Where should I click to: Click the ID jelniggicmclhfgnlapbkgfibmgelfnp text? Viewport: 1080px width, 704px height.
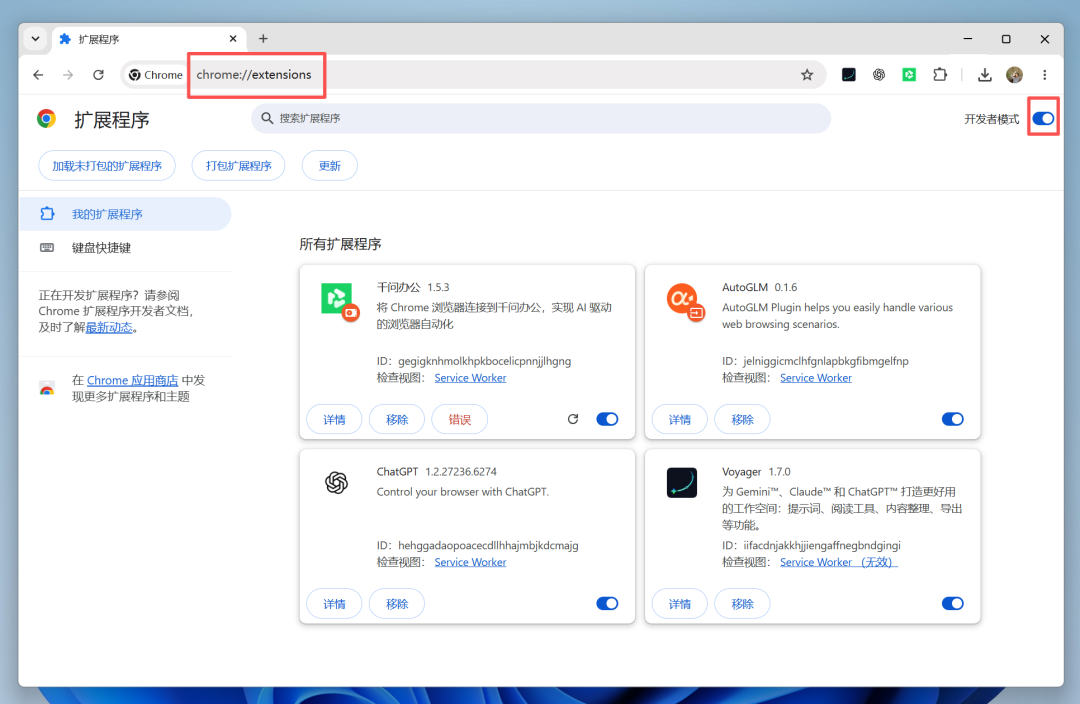point(816,361)
